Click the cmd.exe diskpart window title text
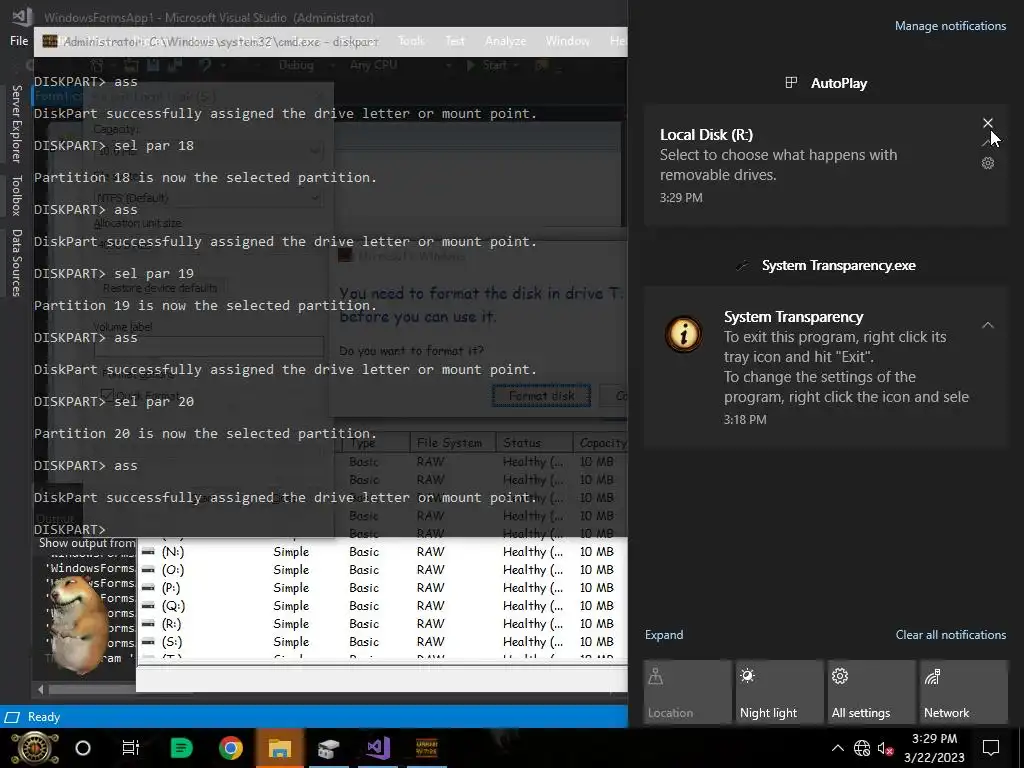Screen dimensions: 1024x768 (x=221, y=42)
